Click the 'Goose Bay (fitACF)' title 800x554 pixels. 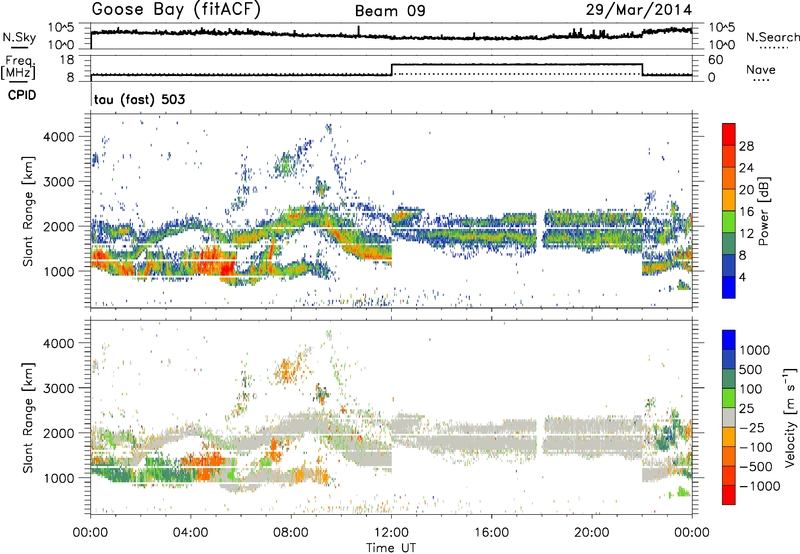[176, 10]
